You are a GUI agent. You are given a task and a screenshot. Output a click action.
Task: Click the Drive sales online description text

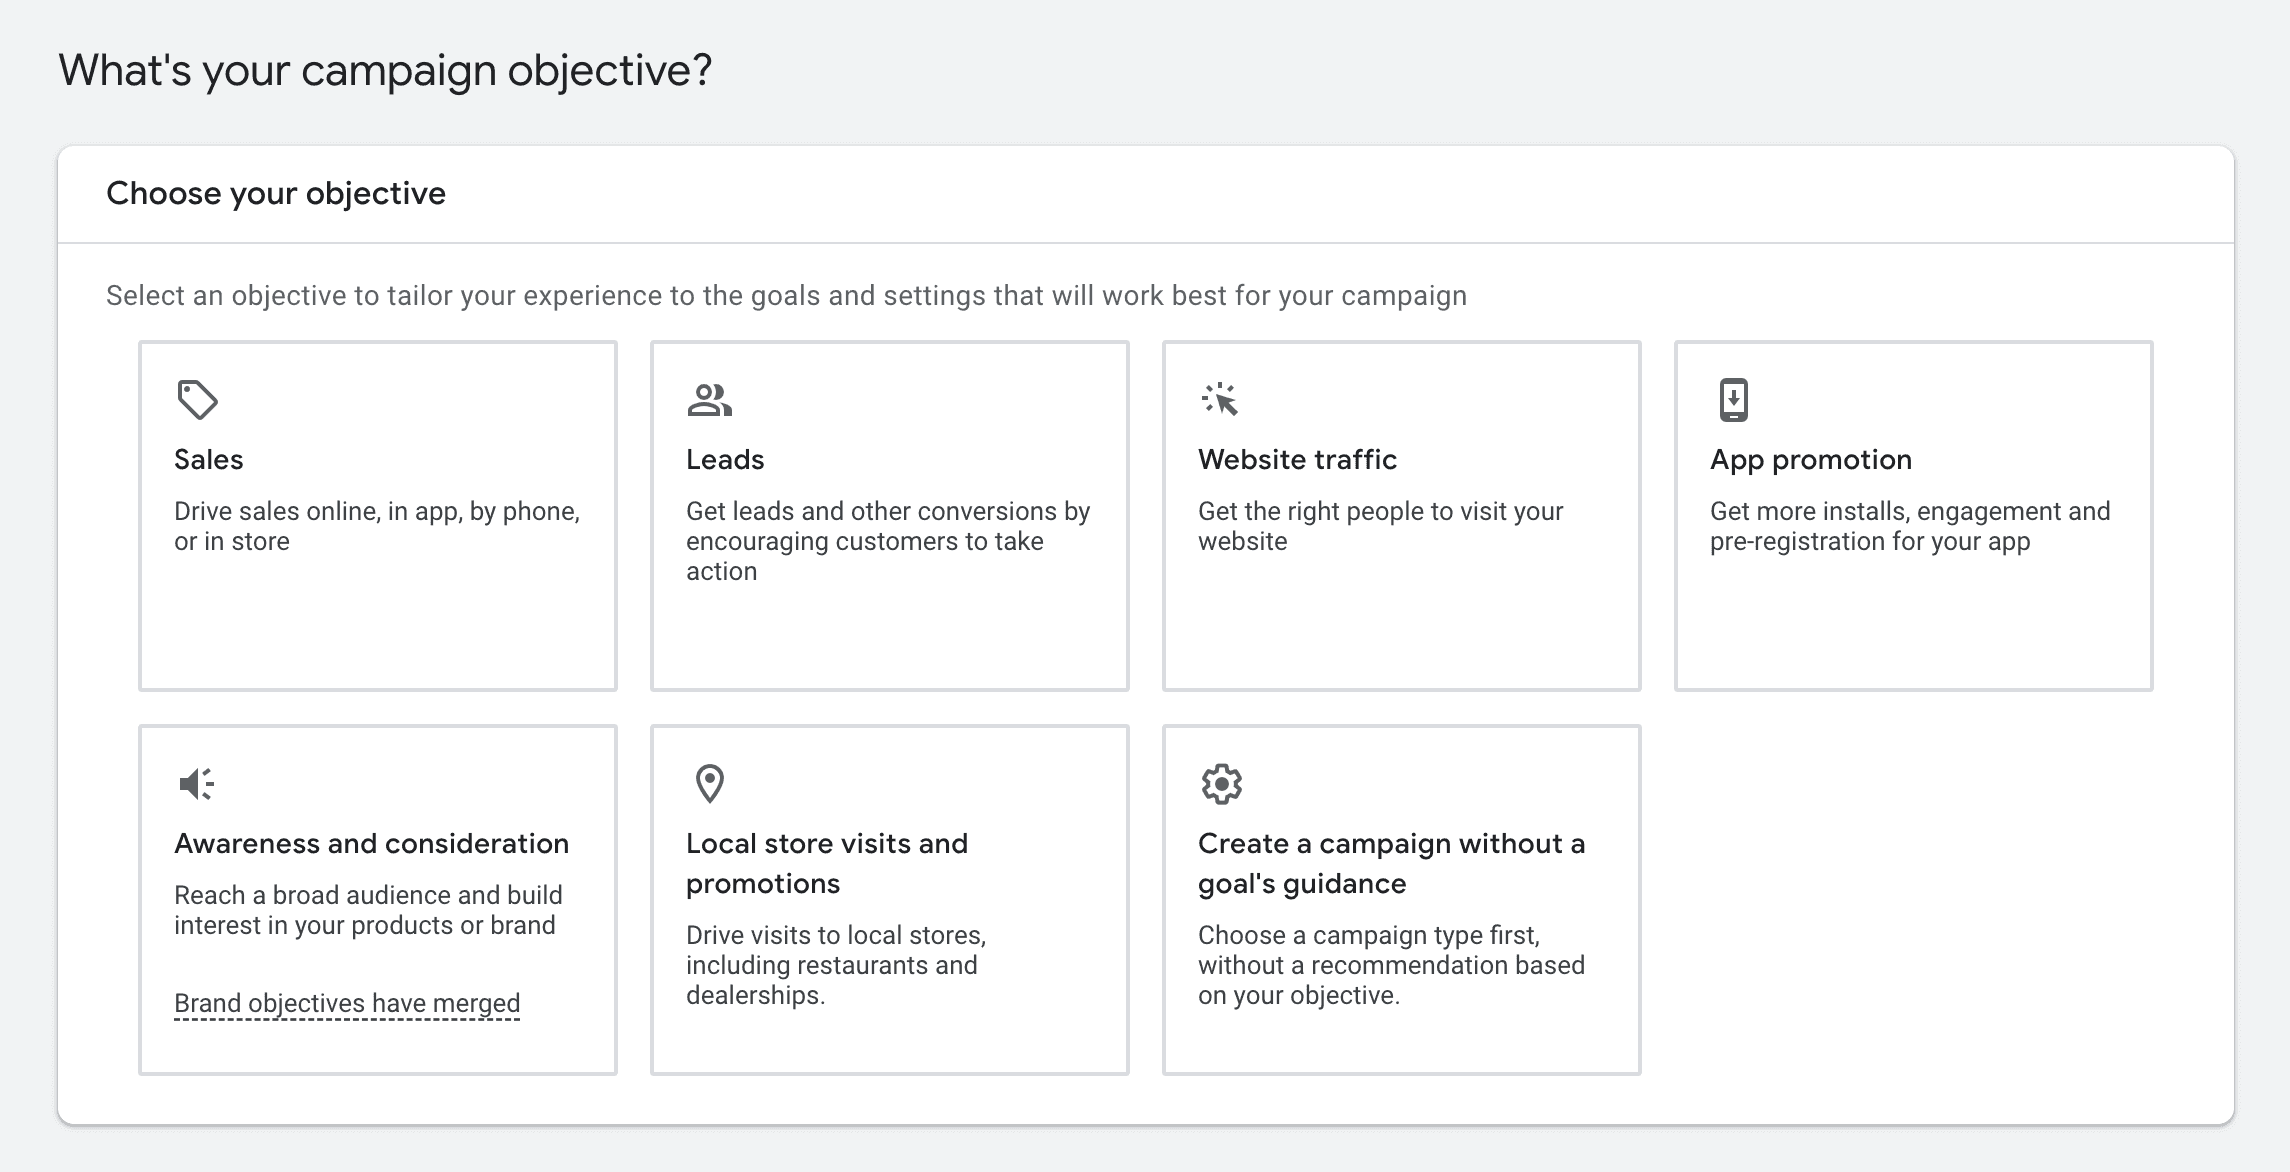point(376,526)
